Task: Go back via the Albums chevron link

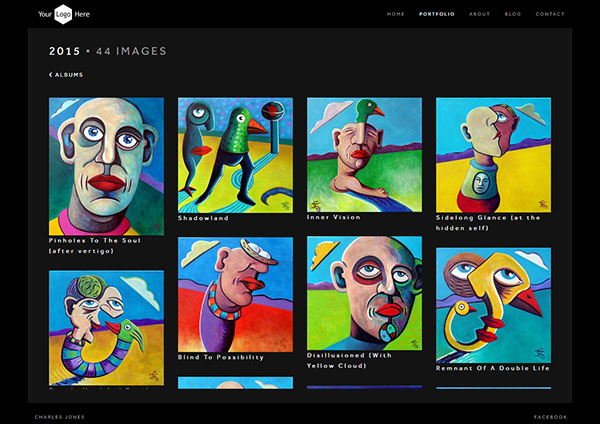Action: pos(66,75)
